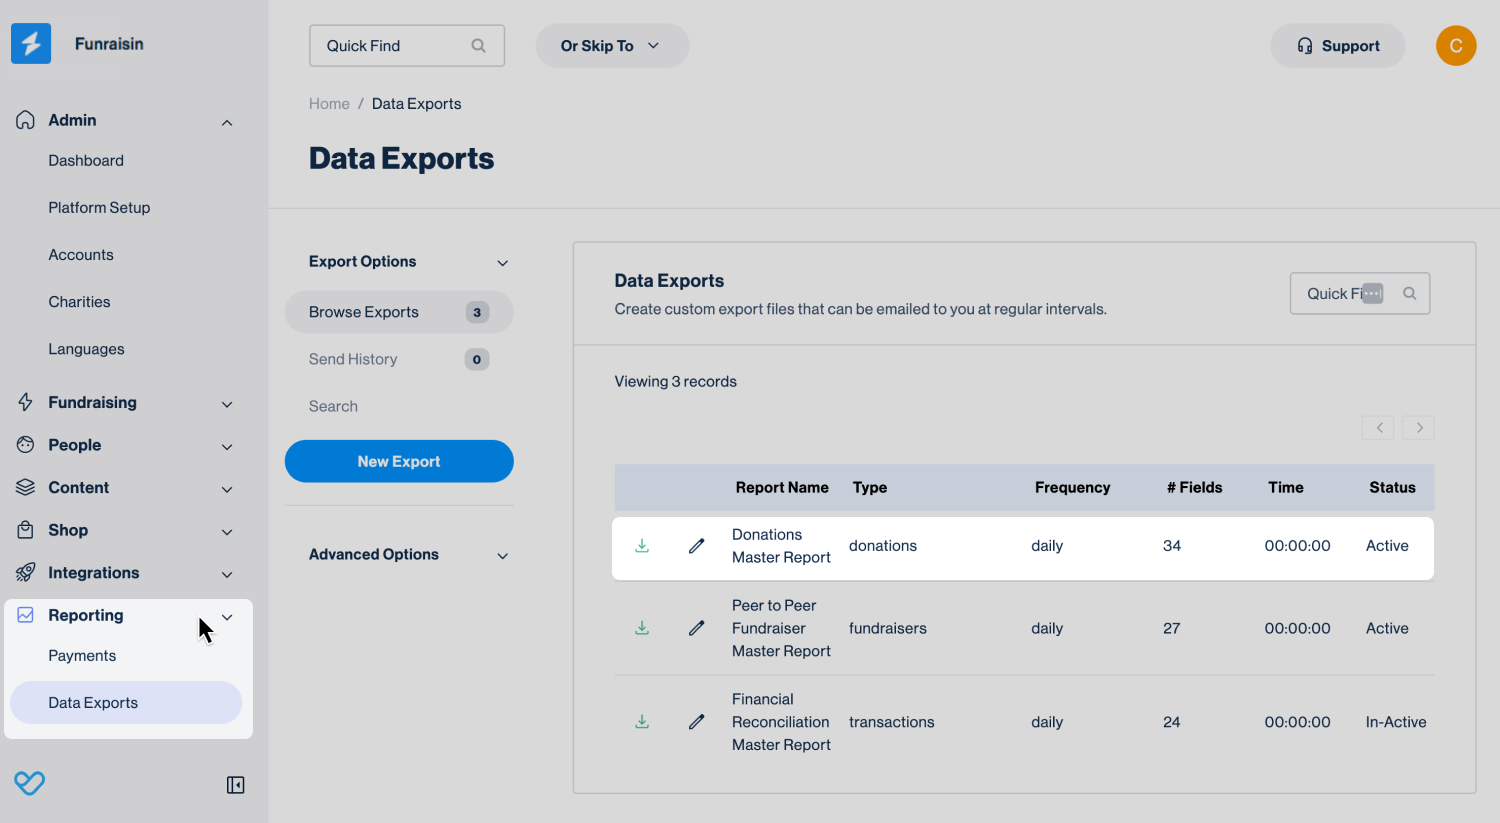
Task: Collapse the Admin section chevron
Action: pos(227,122)
